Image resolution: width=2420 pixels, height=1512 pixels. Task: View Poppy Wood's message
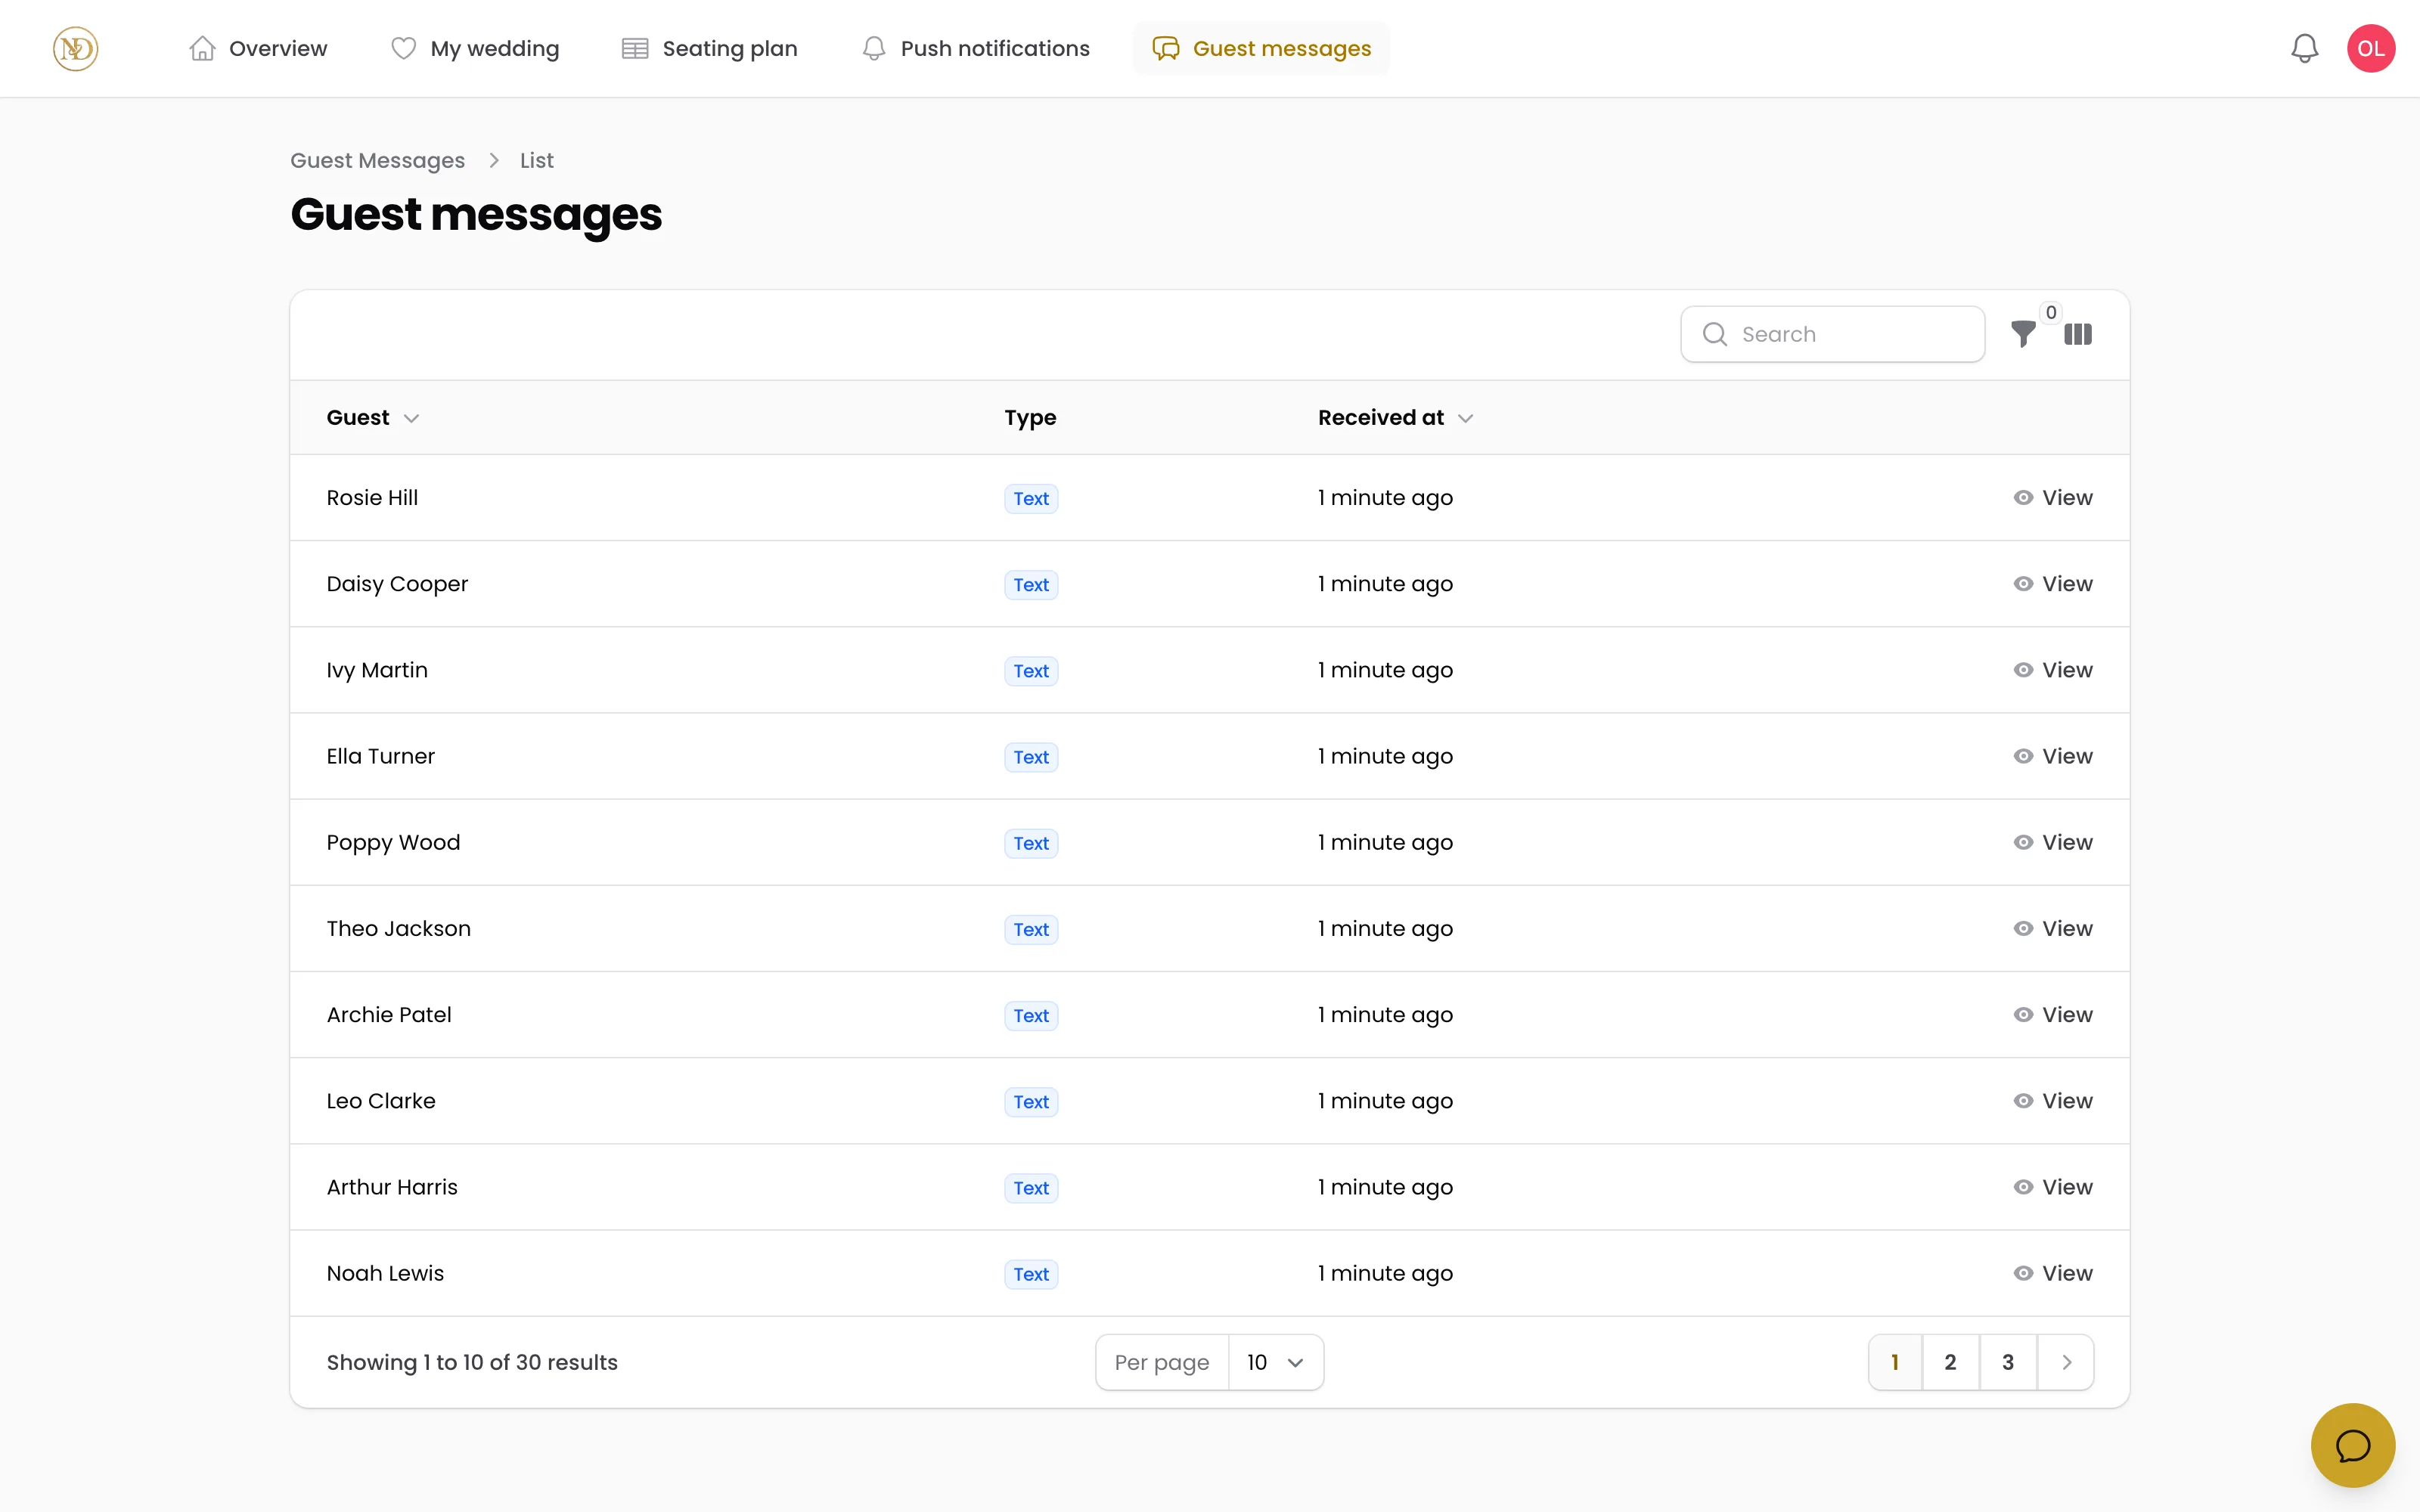click(2052, 842)
